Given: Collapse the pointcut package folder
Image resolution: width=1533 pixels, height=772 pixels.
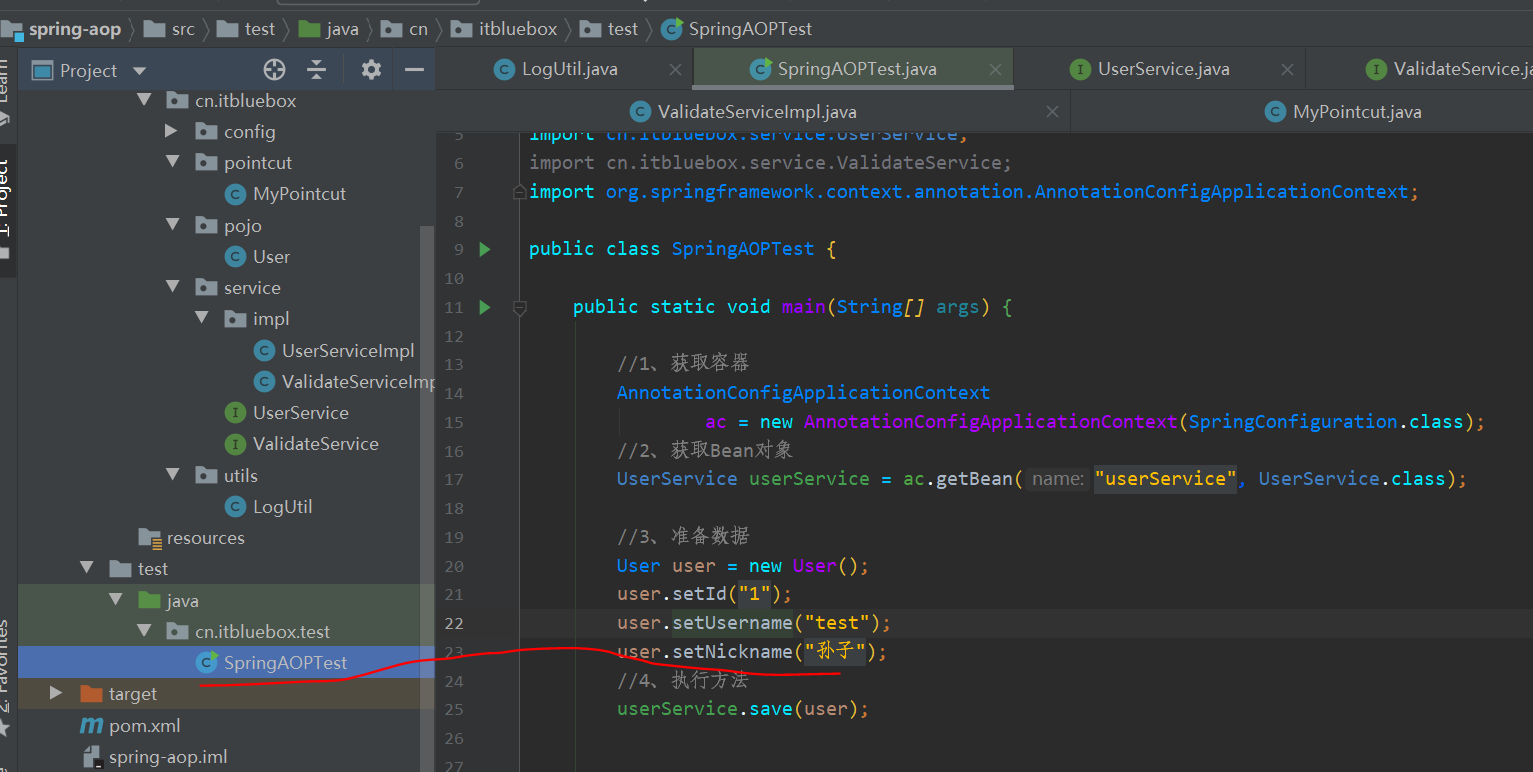Looking at the screenshot, I should pyautogui.click(x=173, y=162).
